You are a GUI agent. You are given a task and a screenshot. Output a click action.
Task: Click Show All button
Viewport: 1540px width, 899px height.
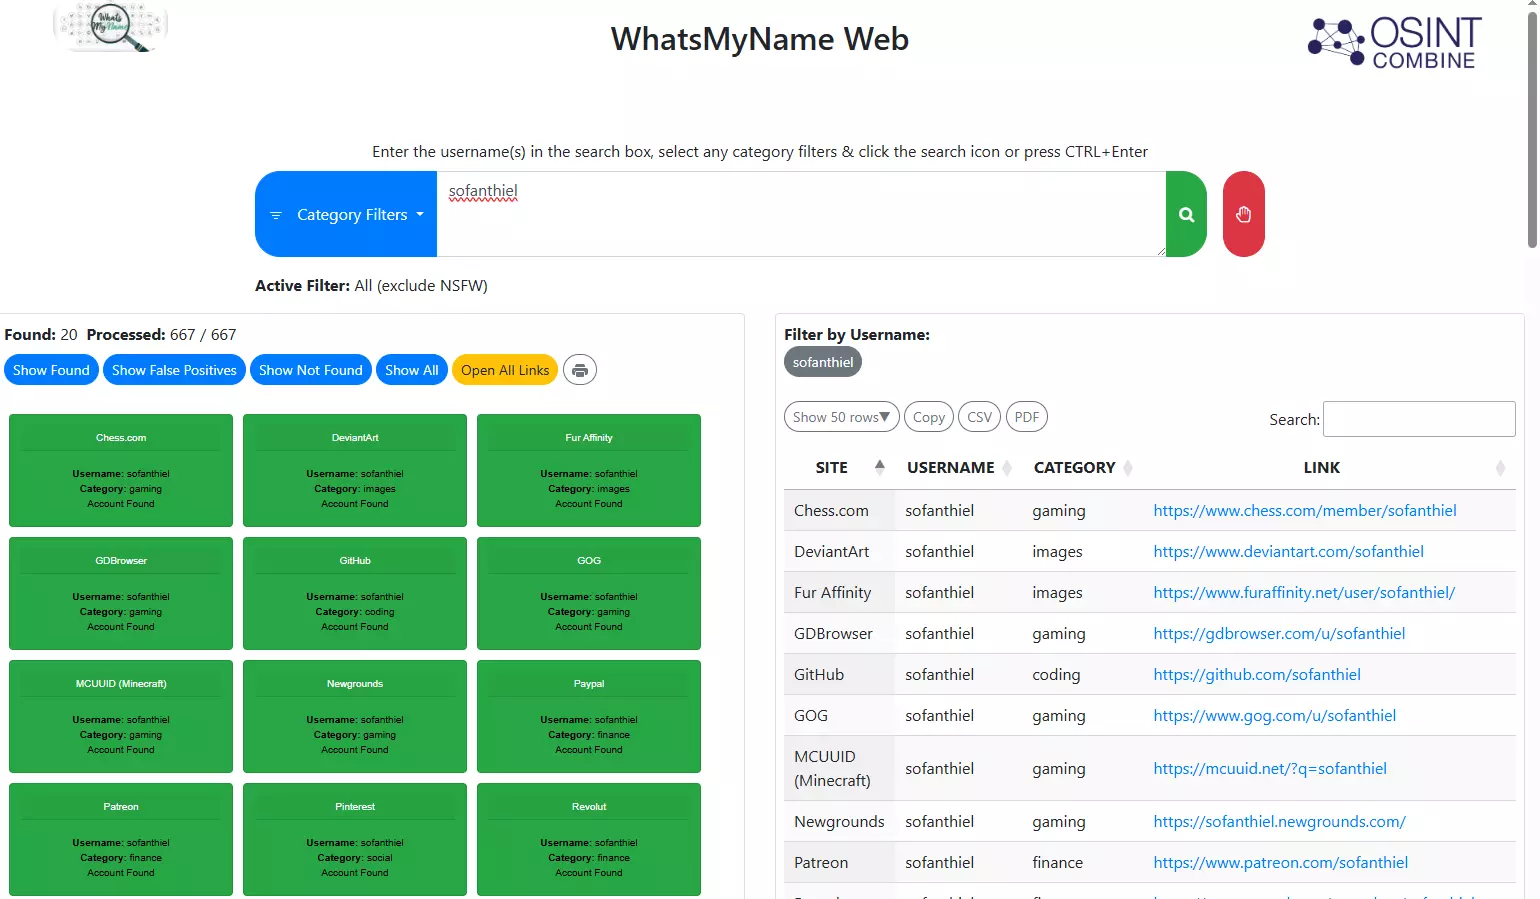pyautogui.click(x=412, y=370)
